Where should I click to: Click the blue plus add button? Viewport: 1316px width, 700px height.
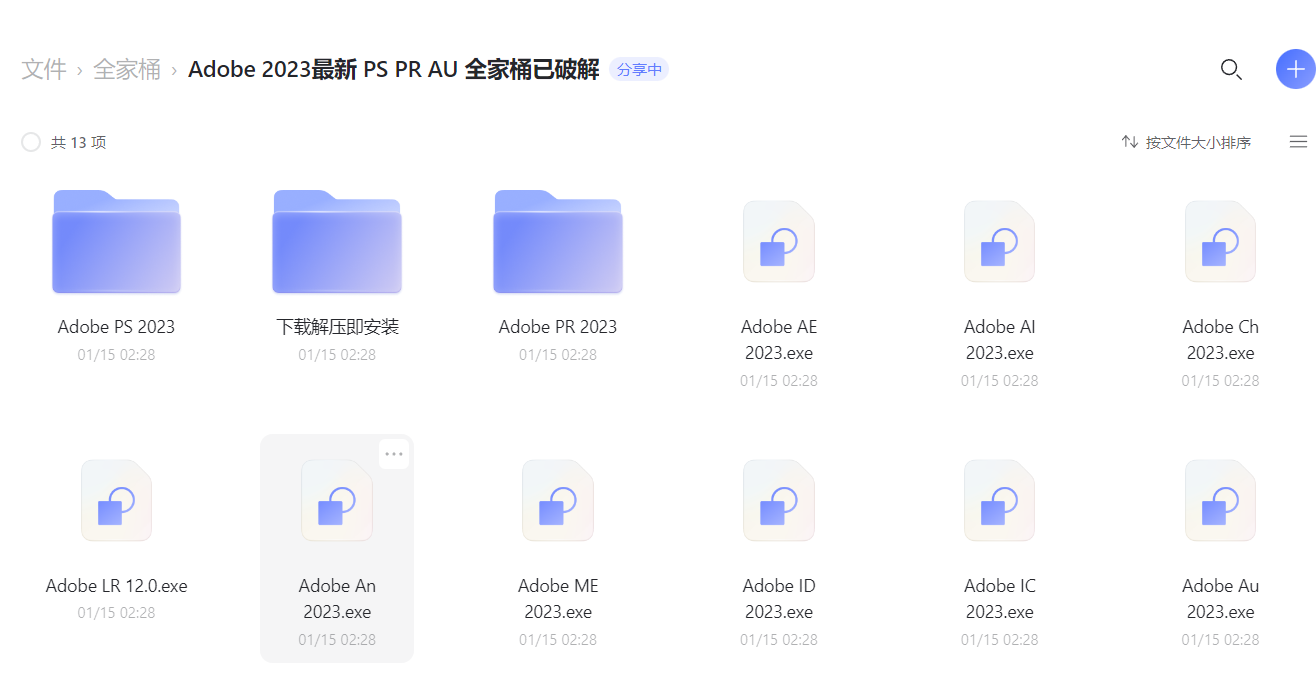coord(1296,69)
